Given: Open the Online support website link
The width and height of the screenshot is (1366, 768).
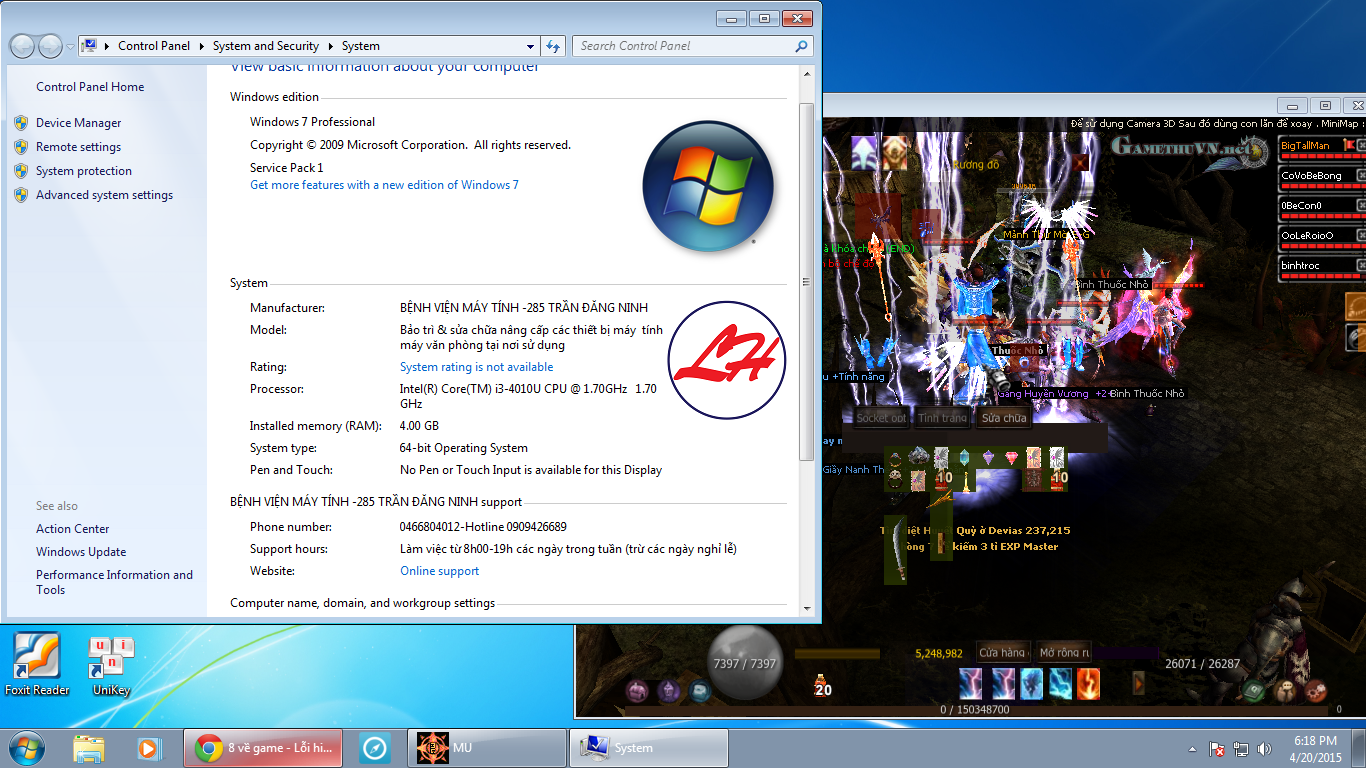Looking at the screenshot, I should coord(439,571).
